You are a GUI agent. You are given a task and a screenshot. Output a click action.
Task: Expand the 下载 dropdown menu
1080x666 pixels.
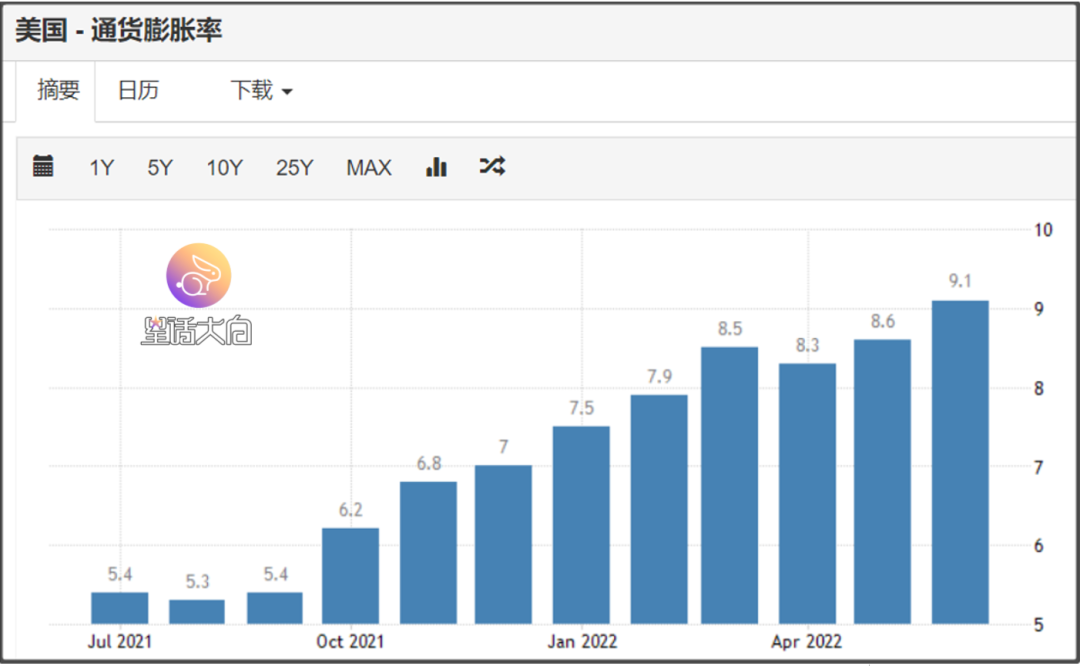pyautogui.click(x=261, y=90)
